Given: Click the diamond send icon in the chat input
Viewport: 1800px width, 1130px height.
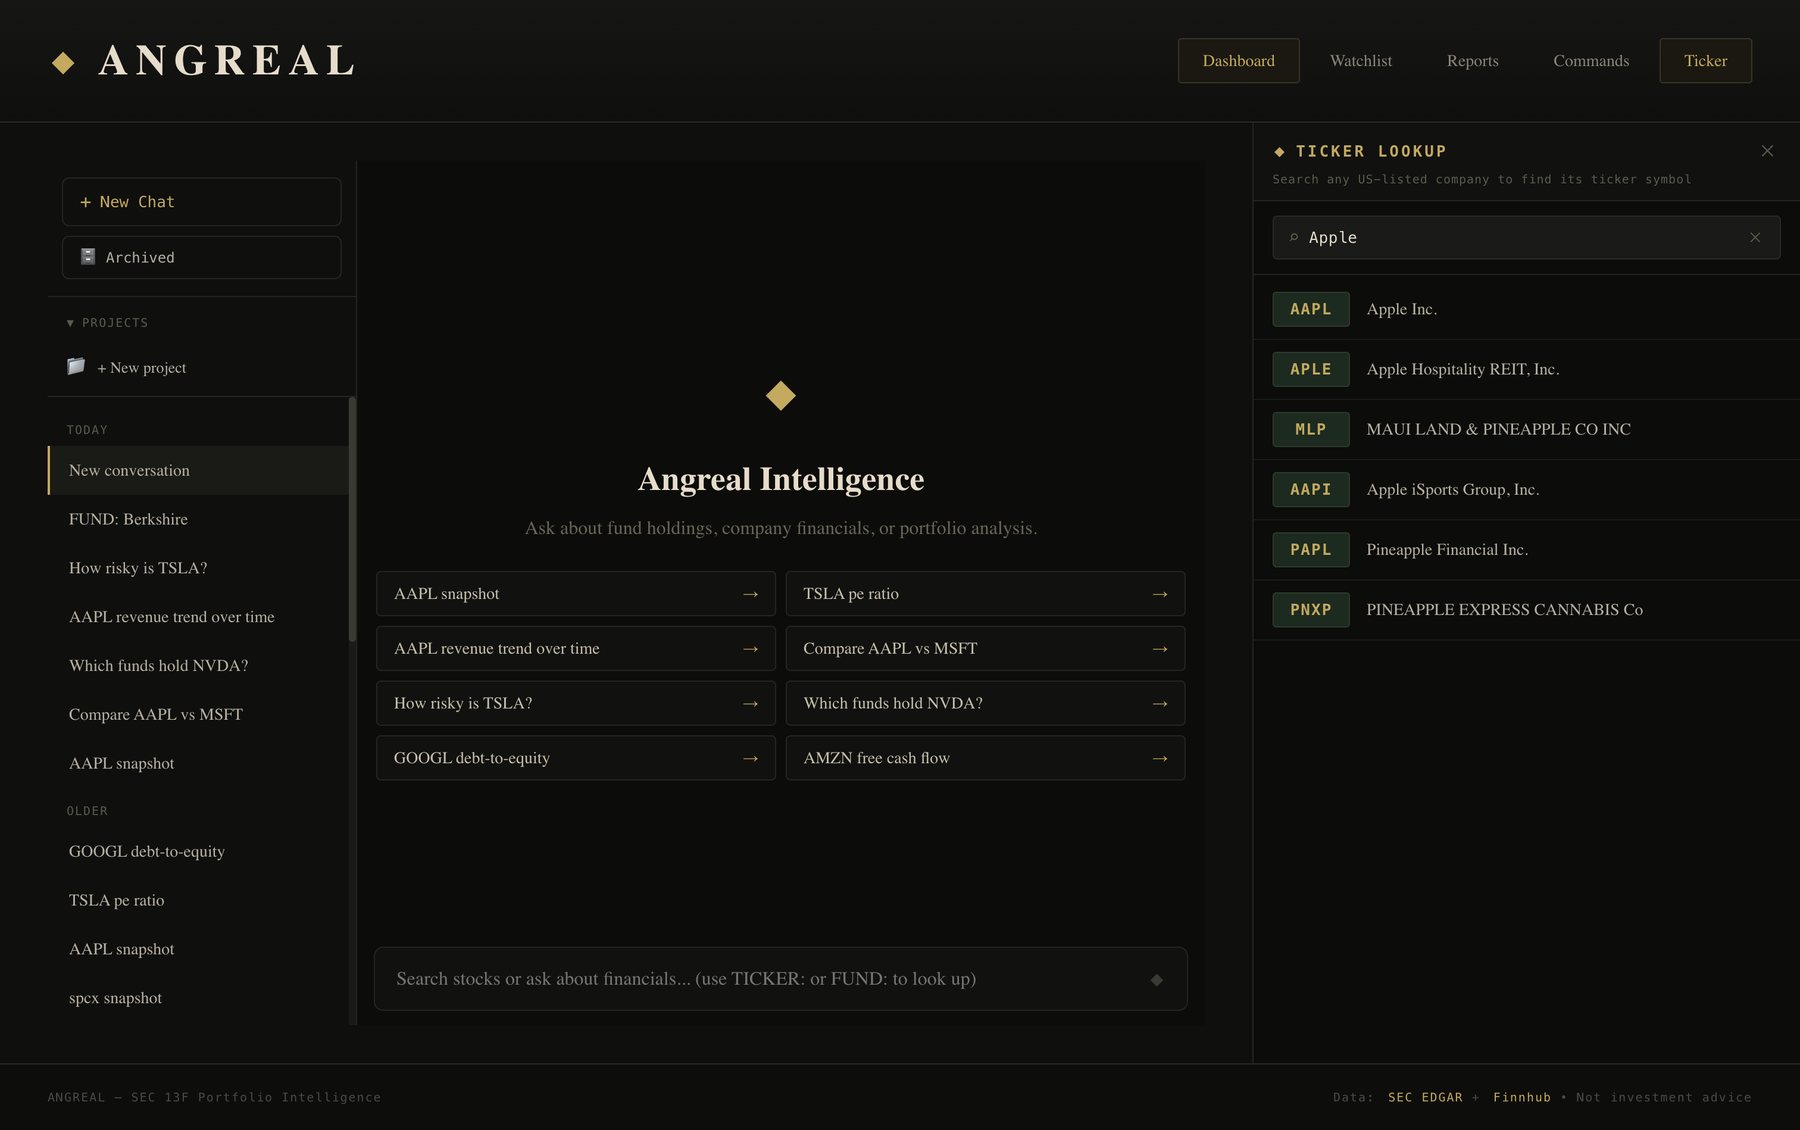Looking at the screenshot, I should (x=1156, y=980).
